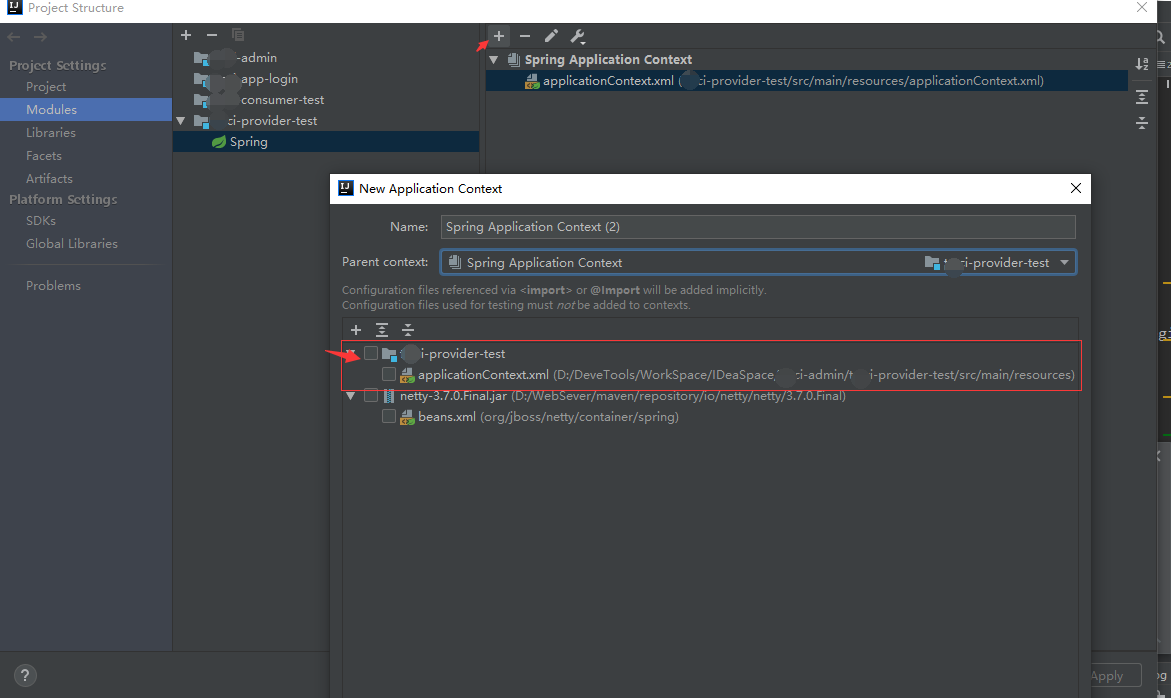The image size is (1171, 698).
Task: Click the back navigation arrow
Action: (12, 37)
